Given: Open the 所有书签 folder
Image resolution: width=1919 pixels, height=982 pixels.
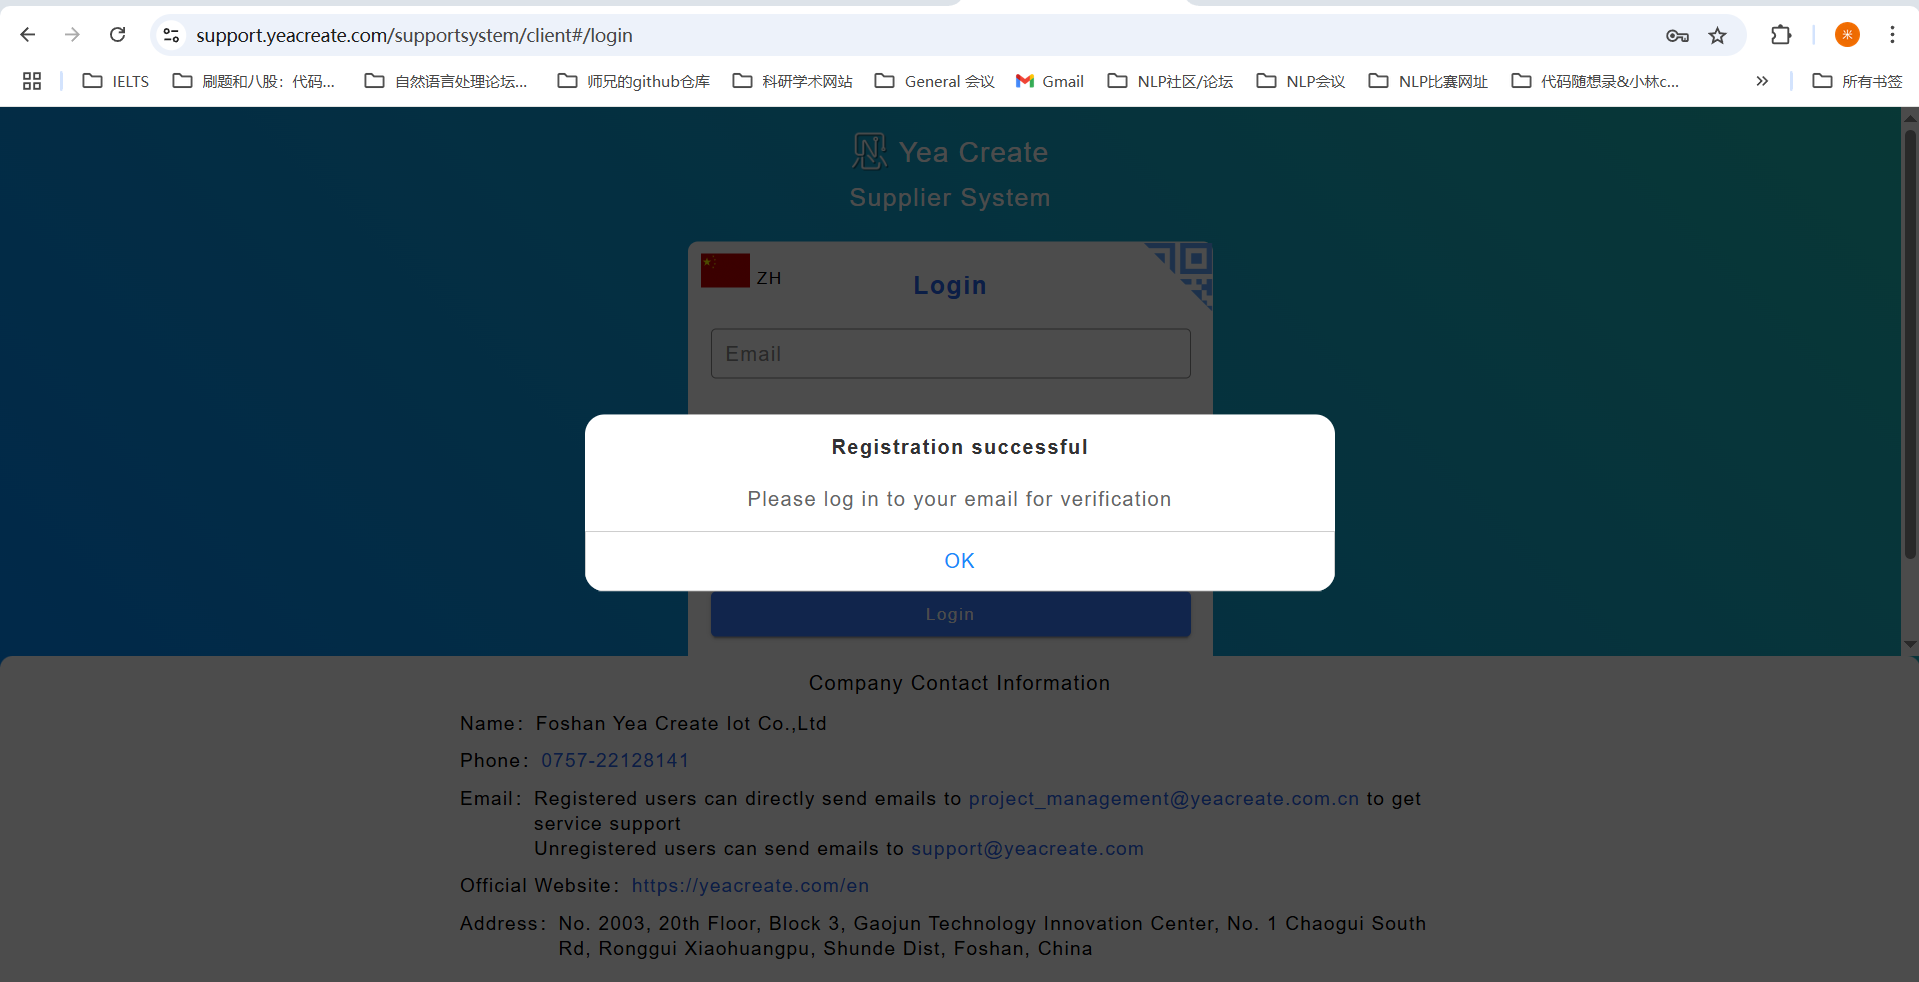Looking at the screenshot, I should coord(1857,81).
